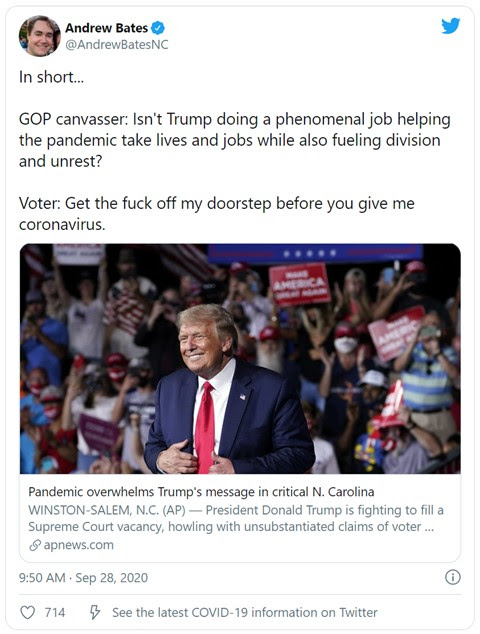Image resolution: width=480 pixels, height=634 pixels.
Task: Click the blue verified badge
Action: (158, 28)
